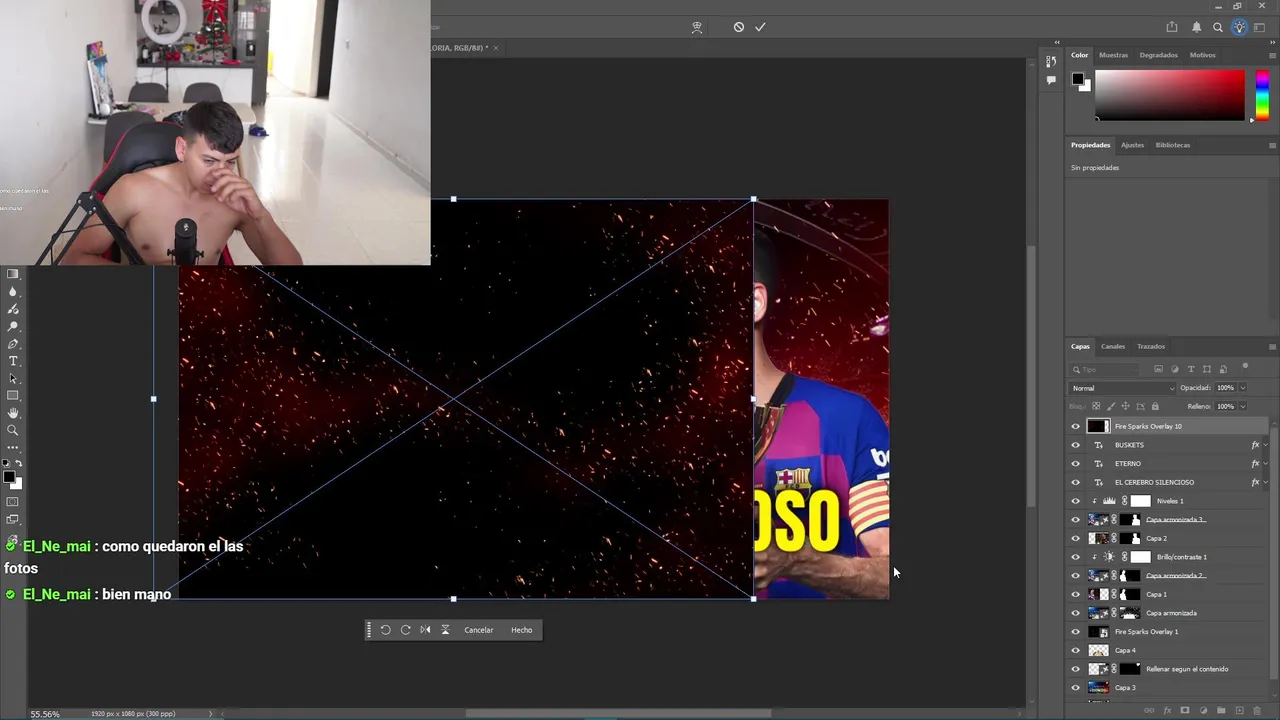Select the Hand tool
1280x720 pixels.
click(x=13, y=413)
